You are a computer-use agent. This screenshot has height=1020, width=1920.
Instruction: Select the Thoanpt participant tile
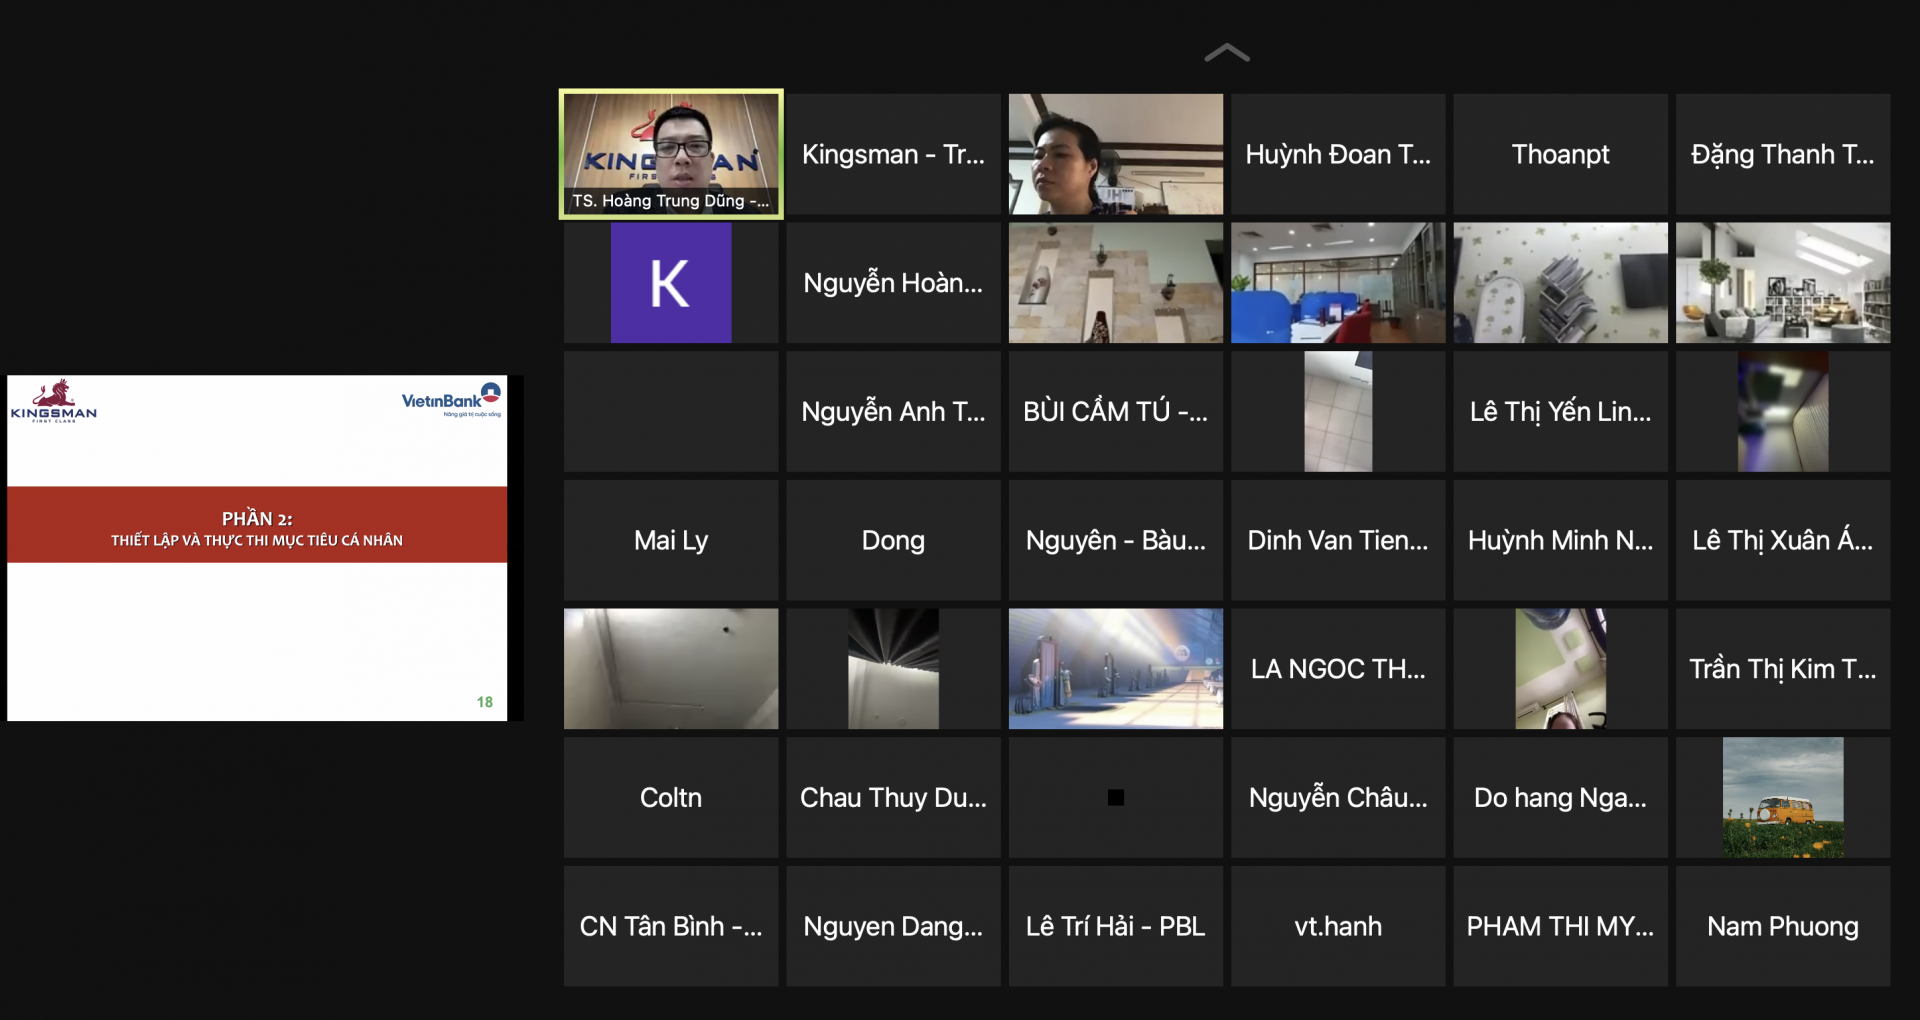point(1559,154)
